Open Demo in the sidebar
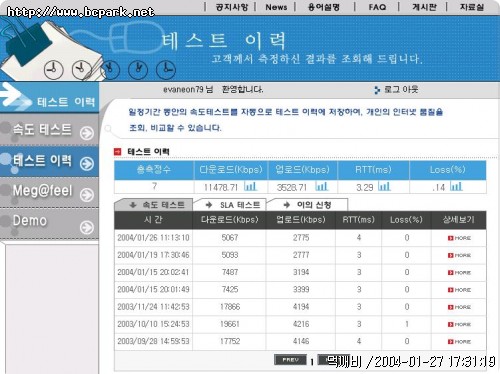This screenshot has width=500, height=374. pos(30,221)
